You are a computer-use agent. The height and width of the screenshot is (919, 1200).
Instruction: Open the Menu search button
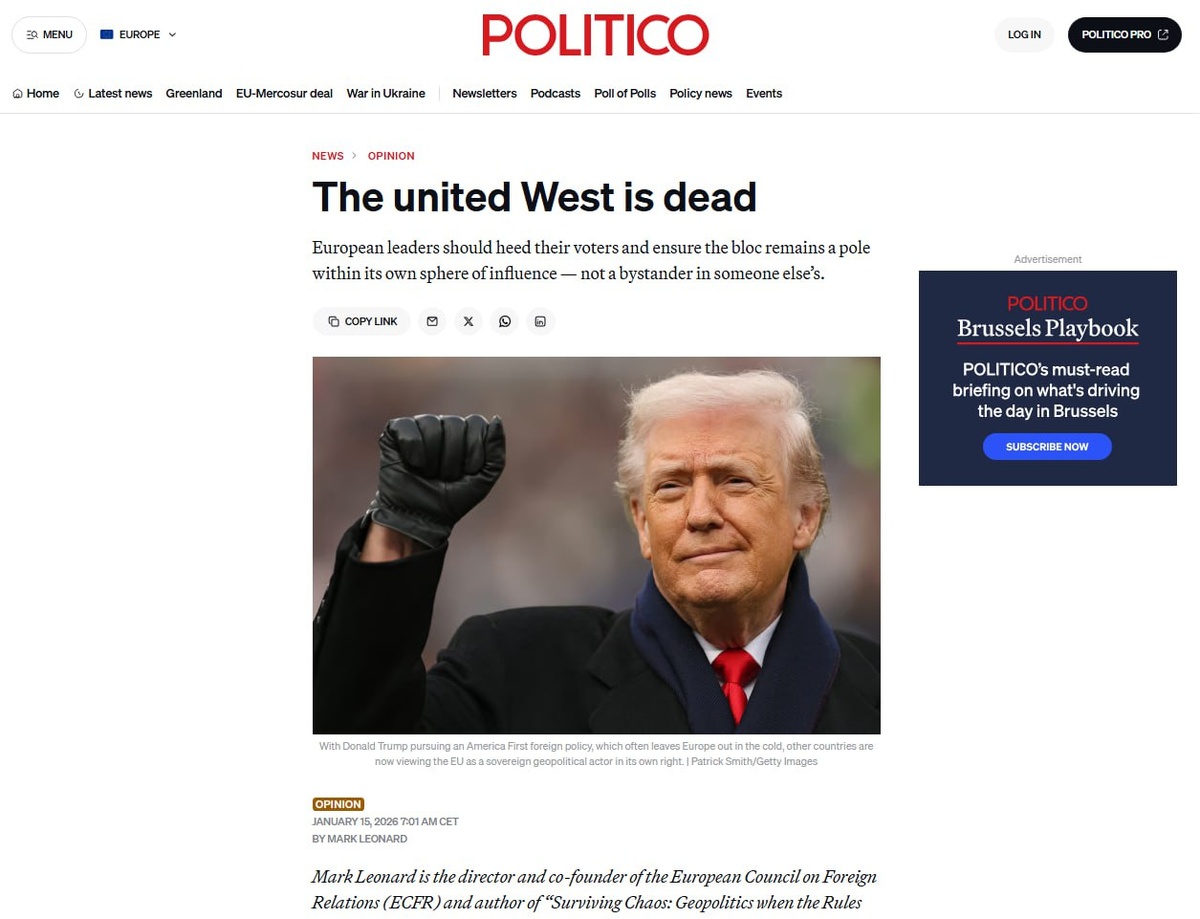tap(49, 34)
